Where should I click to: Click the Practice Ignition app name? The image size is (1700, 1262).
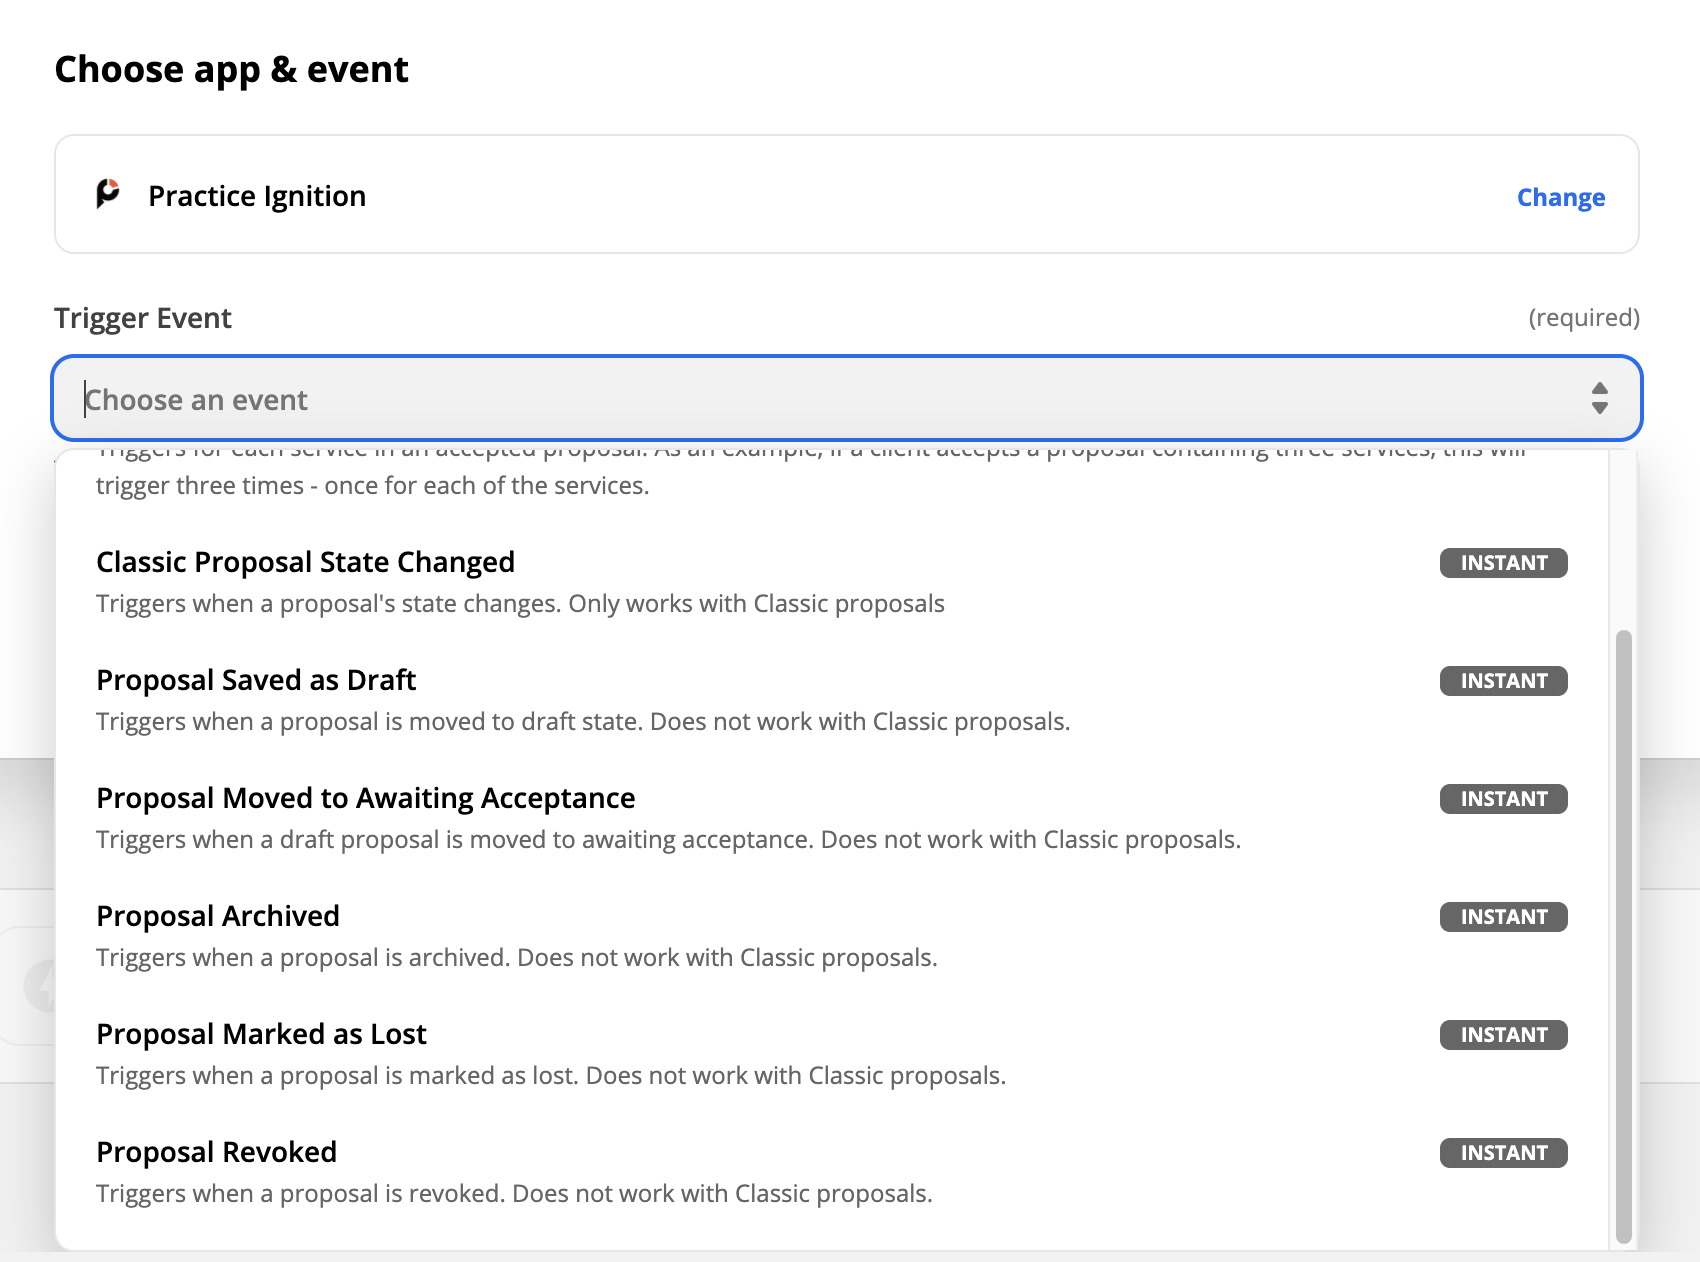(257, 196)
